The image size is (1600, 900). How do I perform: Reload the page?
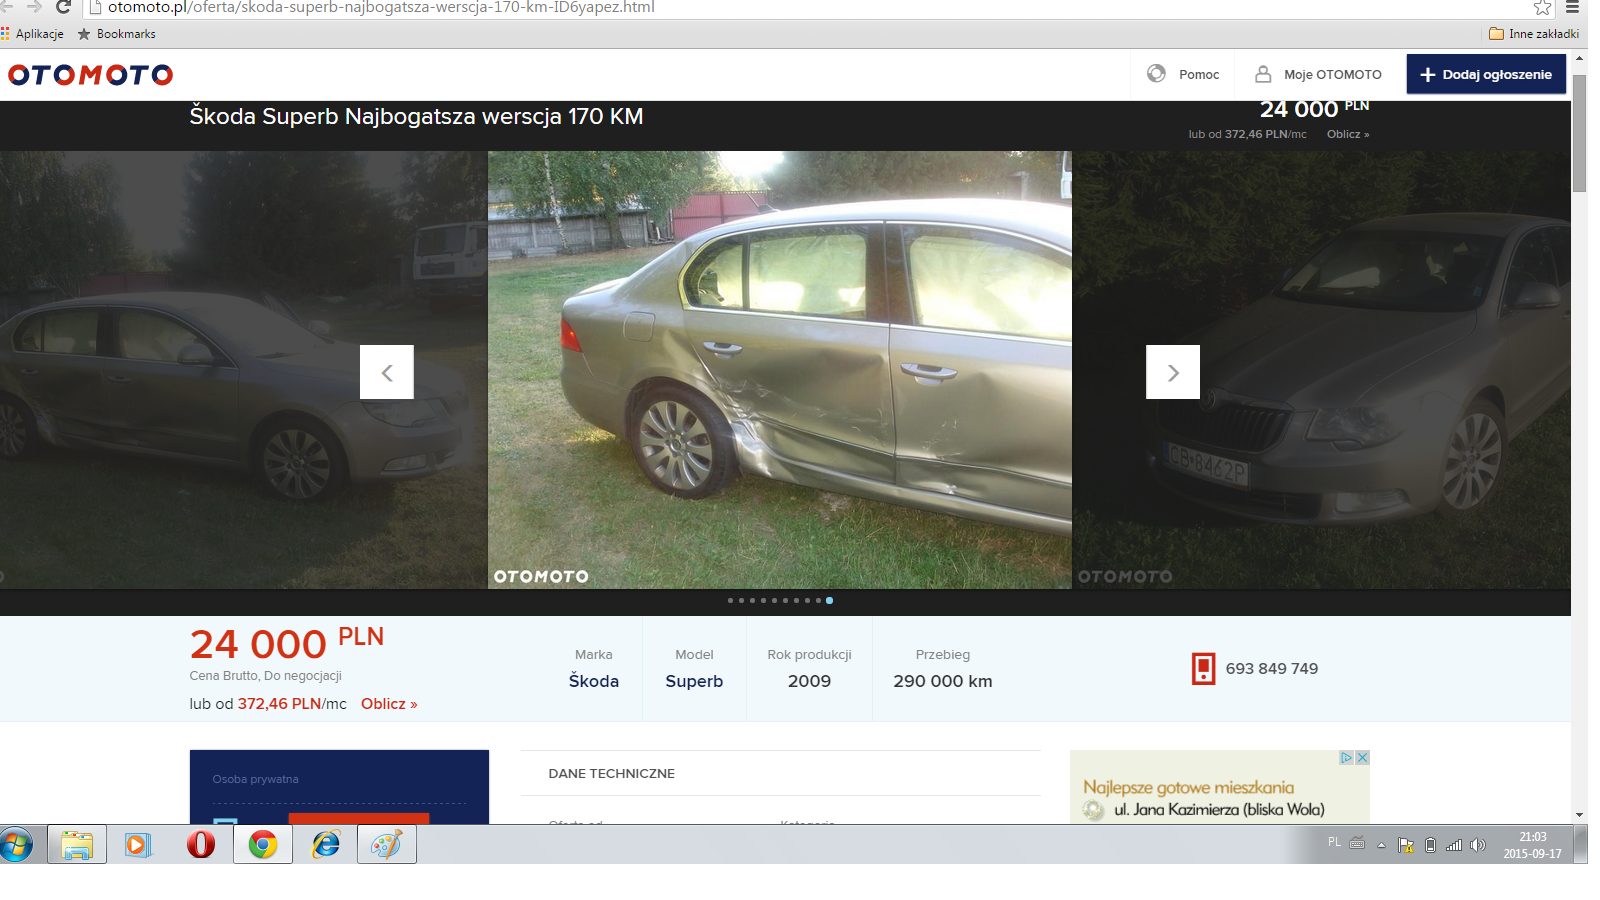63,8
